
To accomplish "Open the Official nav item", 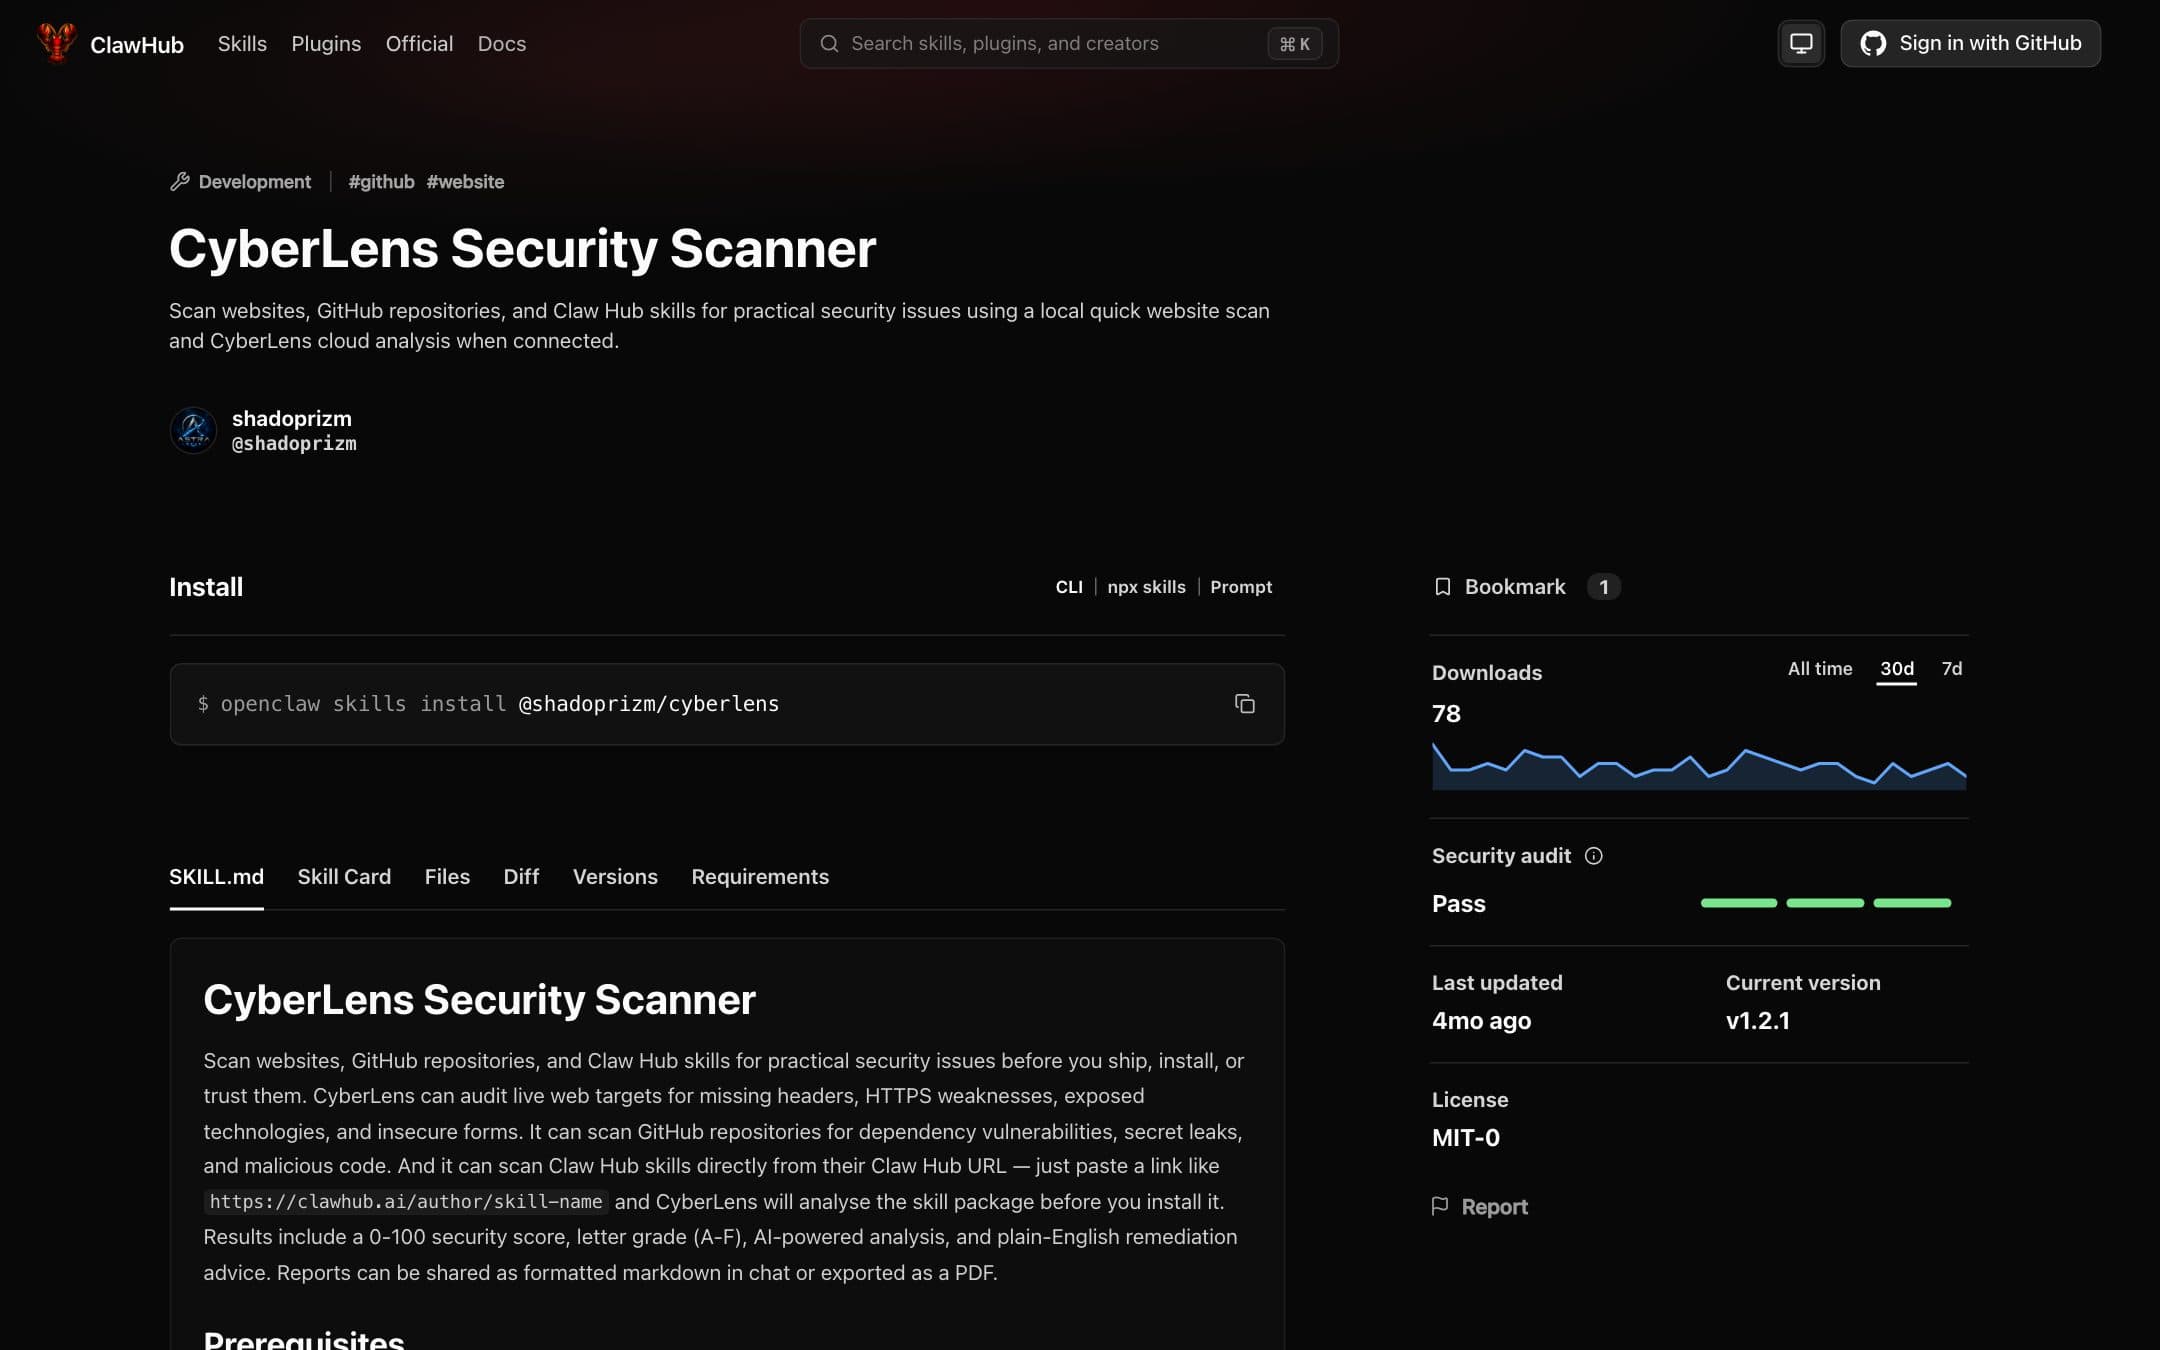I will tap(419, 44).
